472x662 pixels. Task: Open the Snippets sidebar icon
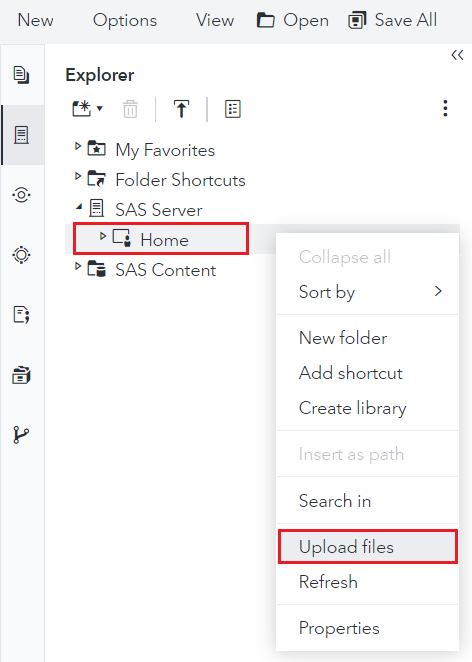tap(22, 315)
